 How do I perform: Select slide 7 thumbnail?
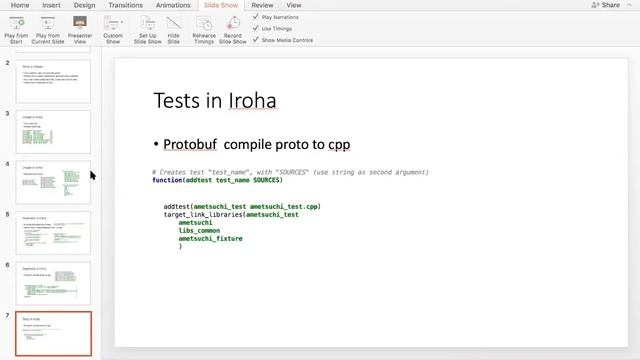53,333
